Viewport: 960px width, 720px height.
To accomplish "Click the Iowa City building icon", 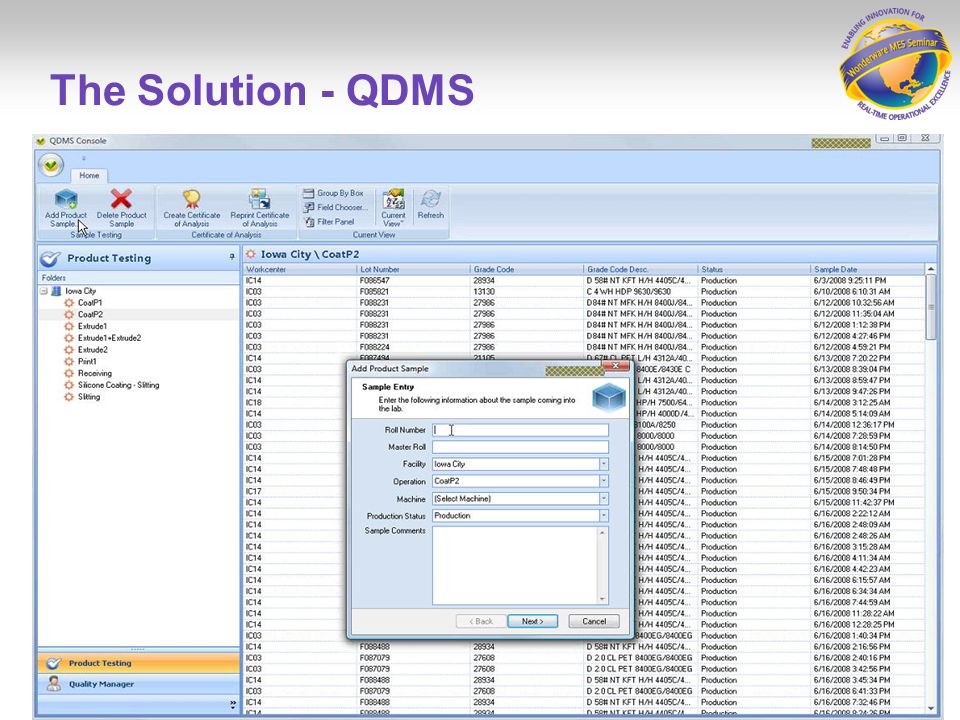I will 56,291.
